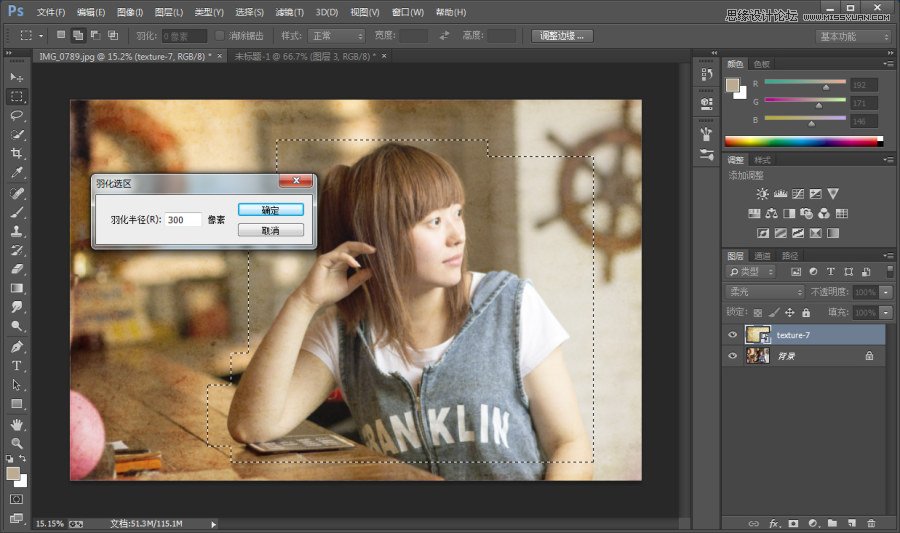This screenshot has width=900, height=533.
Task: Select the Path Selection tool
Action: point(16,384)
